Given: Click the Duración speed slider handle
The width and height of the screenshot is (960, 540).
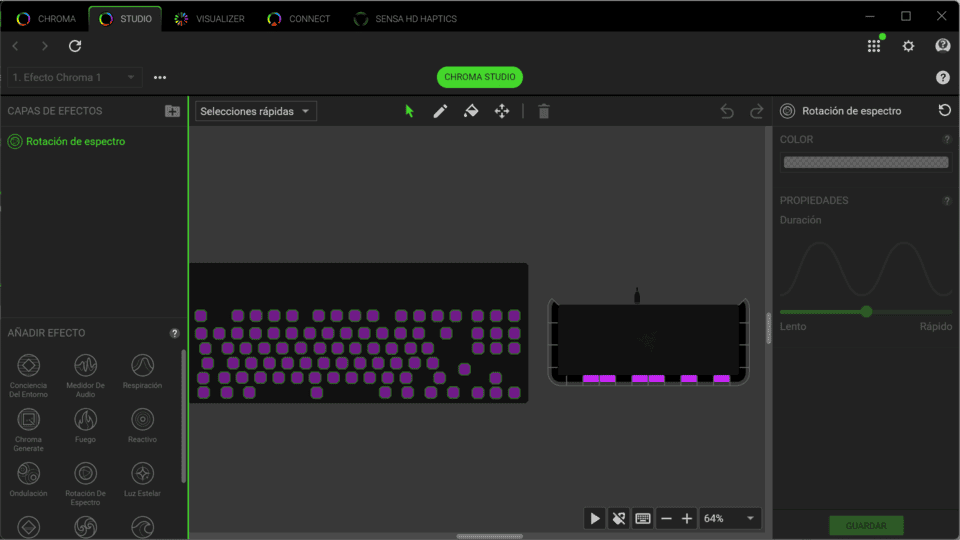Looking at the screenshot, I should tap(866, 311).
